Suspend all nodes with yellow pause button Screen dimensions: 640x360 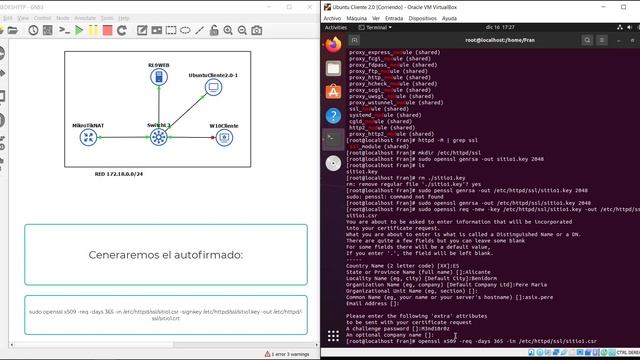point(93,31)
